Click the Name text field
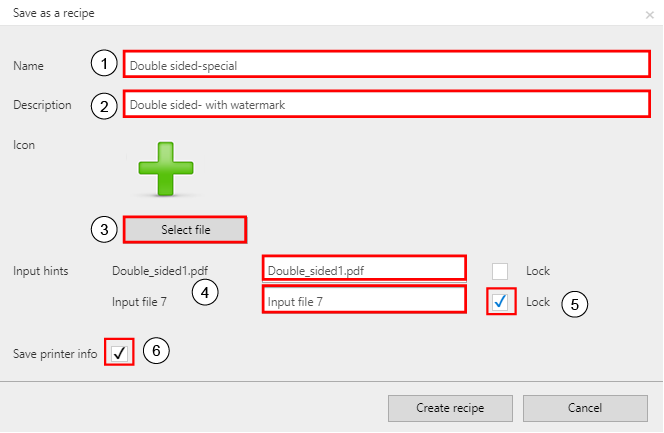Image resolution: width=664 pixels, height=433 pixels. coord(387,65)
